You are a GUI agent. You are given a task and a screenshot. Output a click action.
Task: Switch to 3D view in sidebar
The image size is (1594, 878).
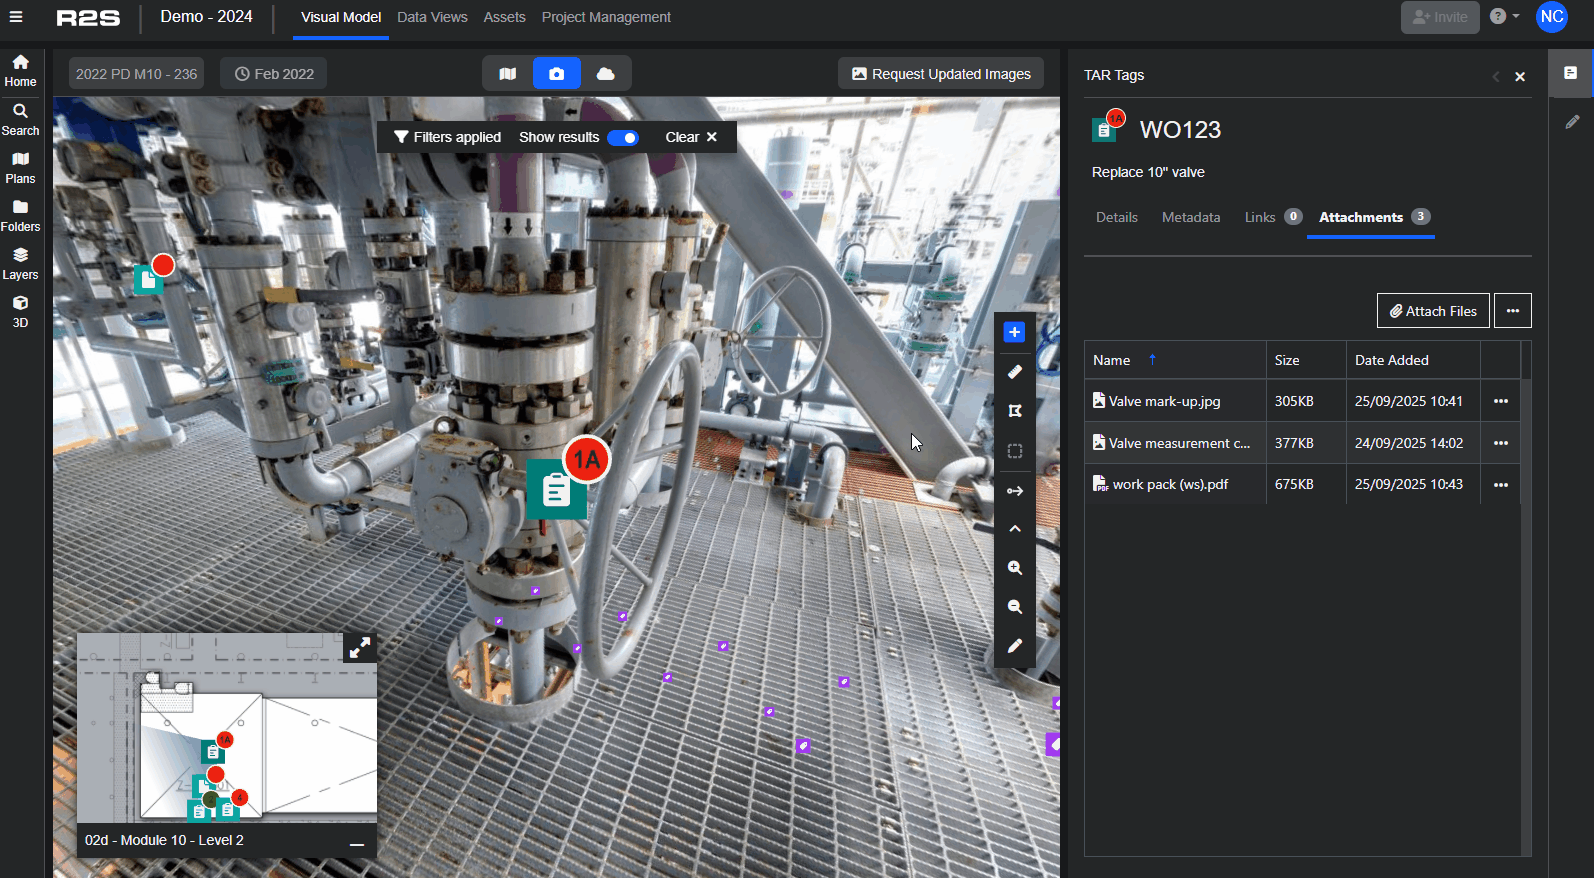pos(20,312)
